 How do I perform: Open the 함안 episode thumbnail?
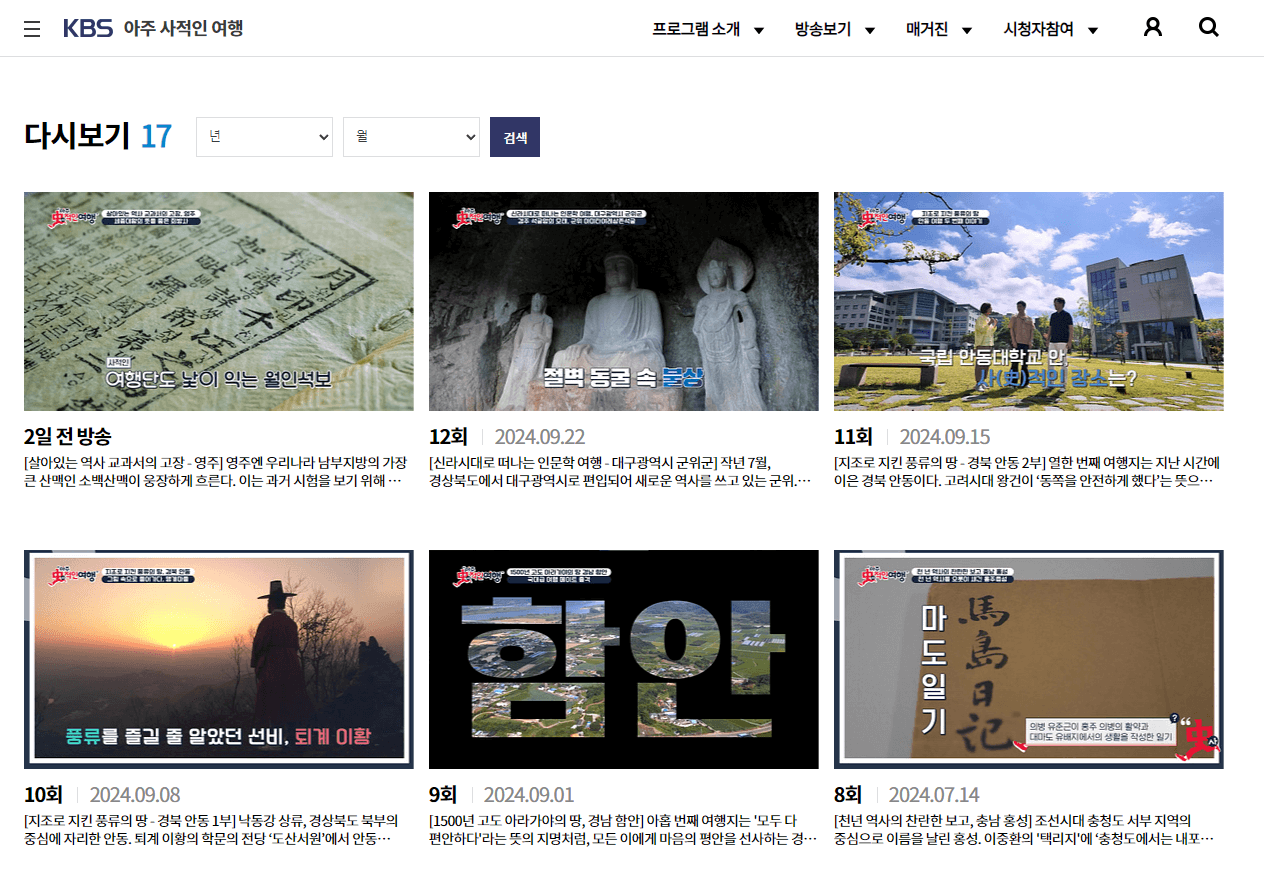623,658
